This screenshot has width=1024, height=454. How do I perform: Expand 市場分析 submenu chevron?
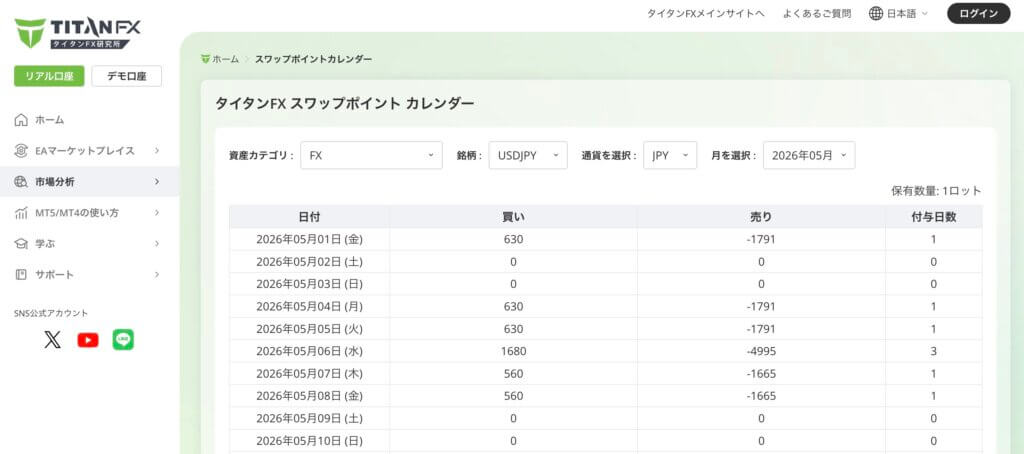coord(157,182)
